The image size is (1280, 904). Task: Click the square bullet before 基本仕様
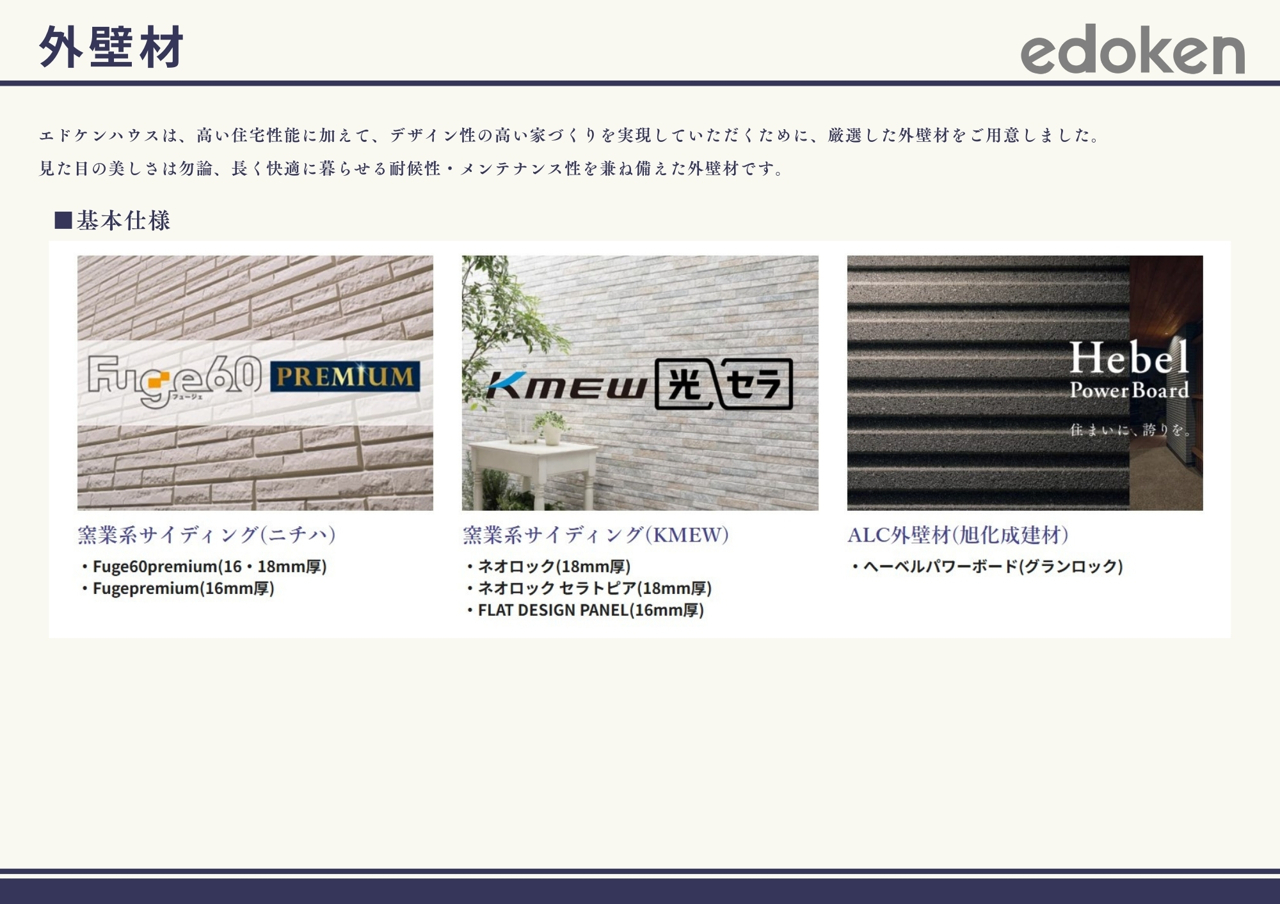pyautogui.click(x=63, y=220)
